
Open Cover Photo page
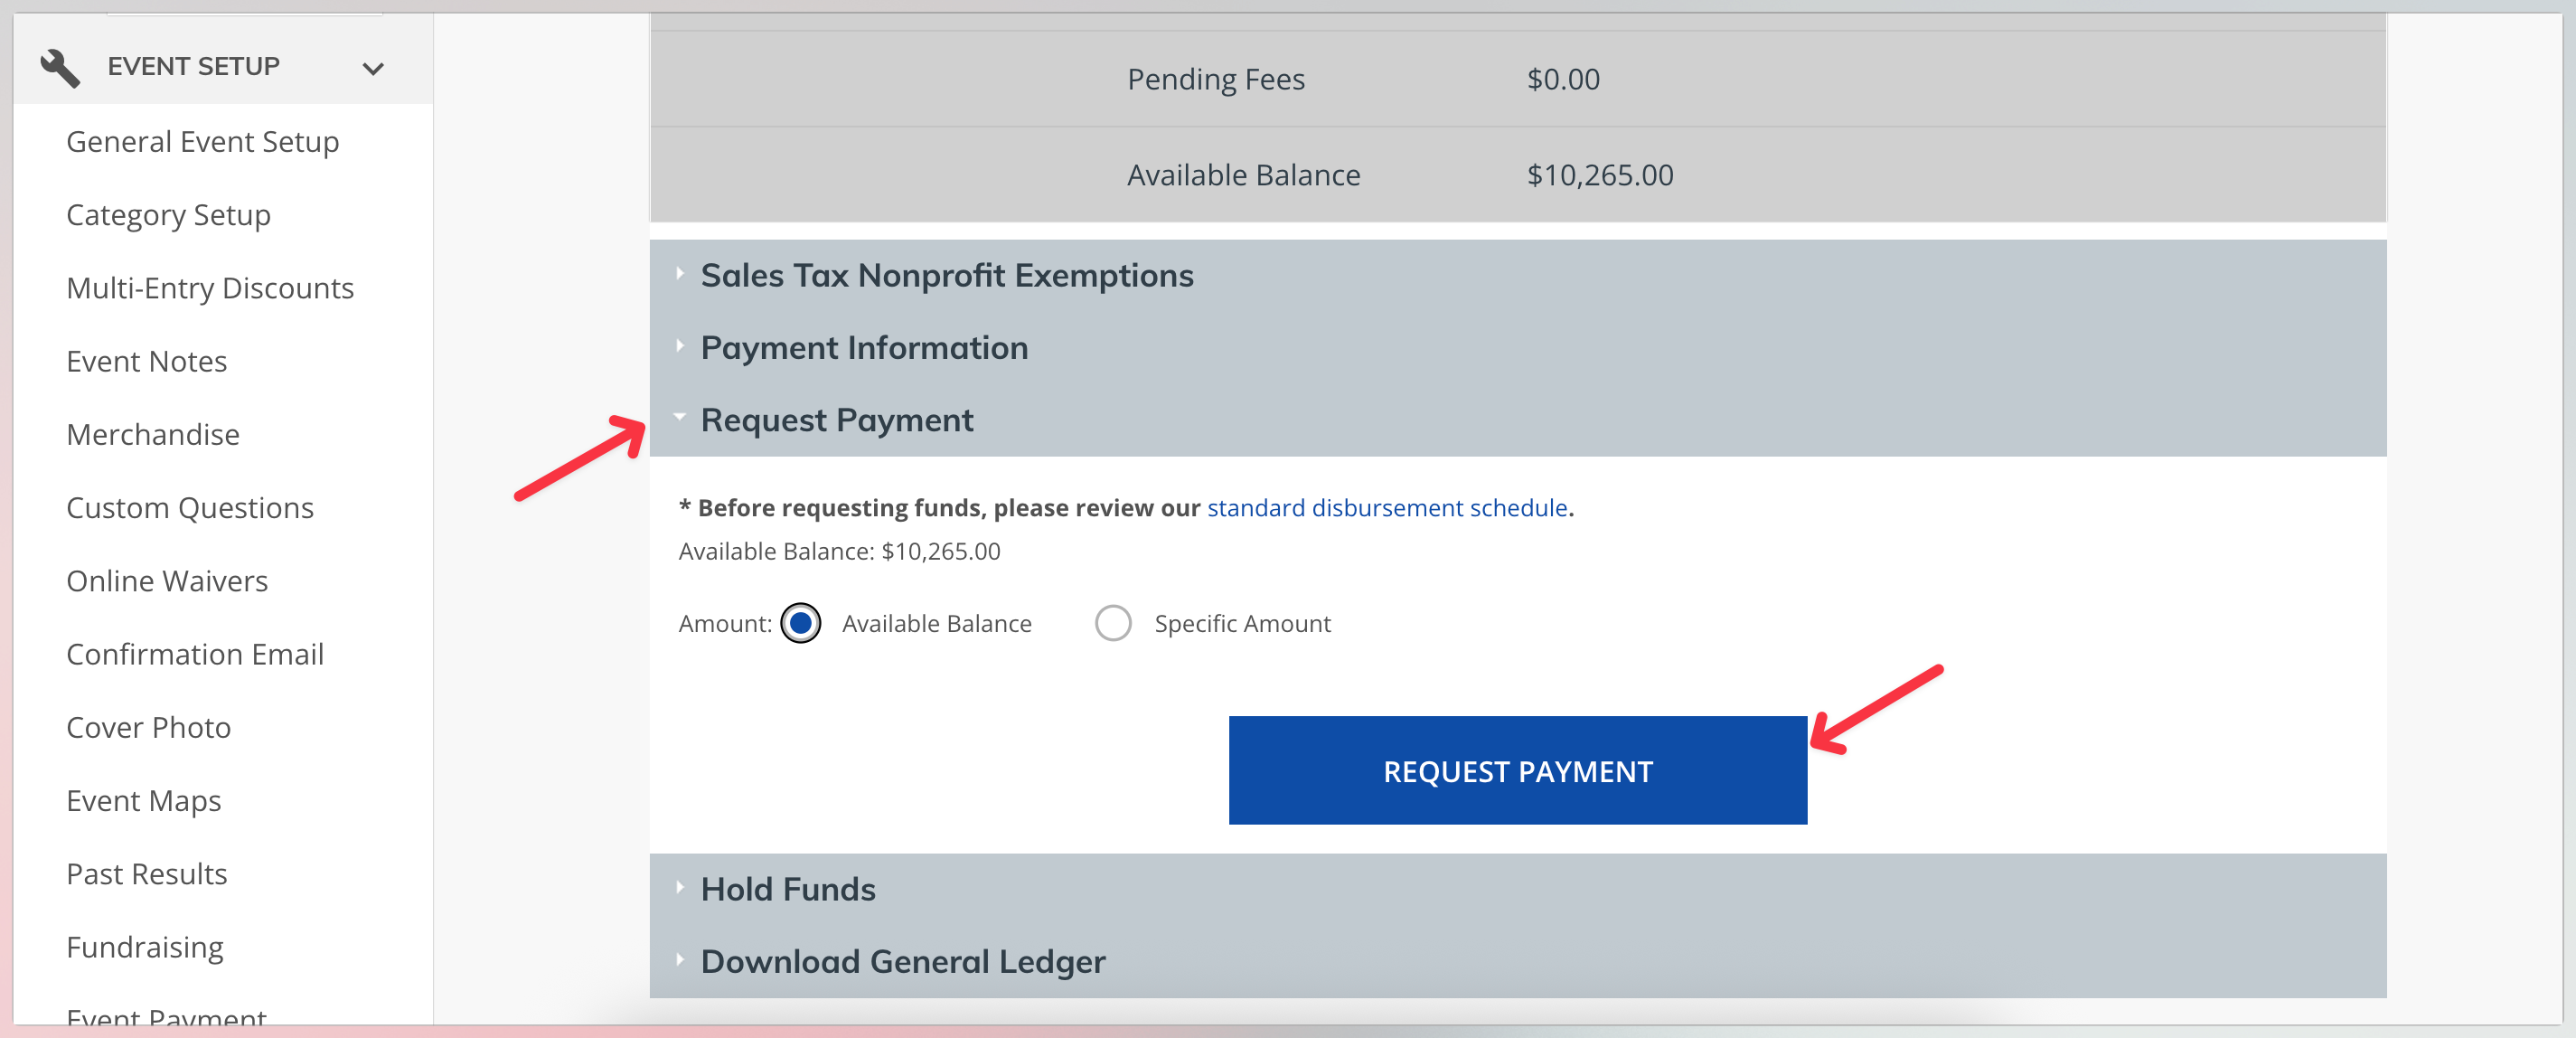(x=148, y=727)
